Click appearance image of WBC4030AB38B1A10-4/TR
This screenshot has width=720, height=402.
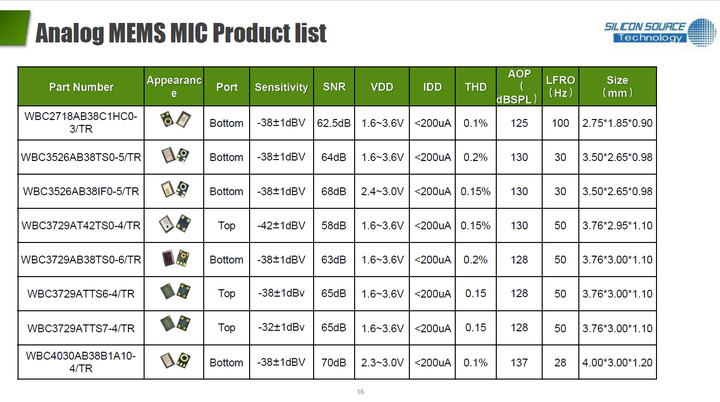[173, 361]
